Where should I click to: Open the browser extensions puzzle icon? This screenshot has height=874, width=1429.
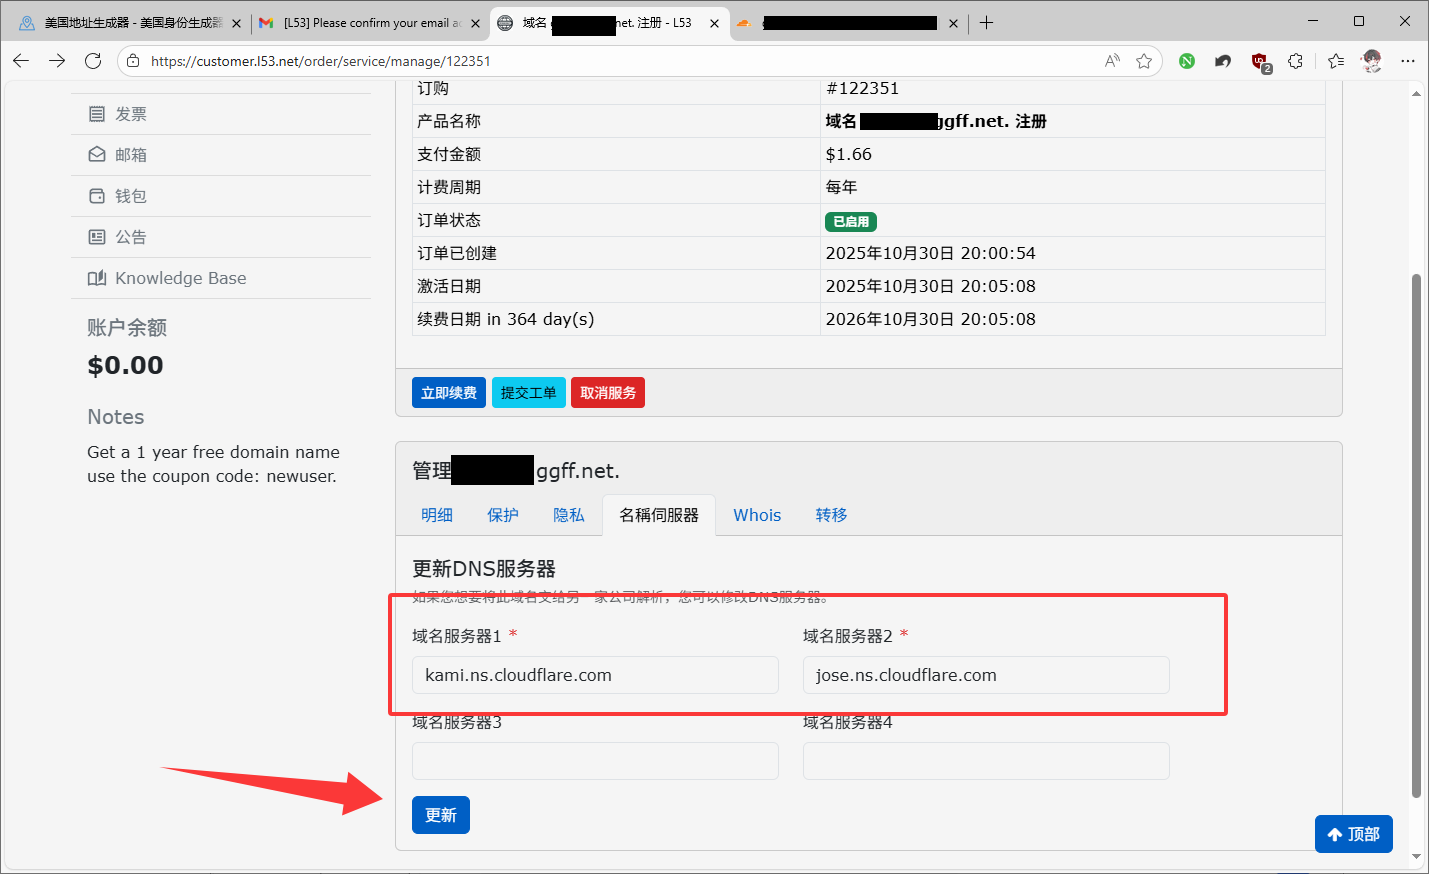point(1295,61)
